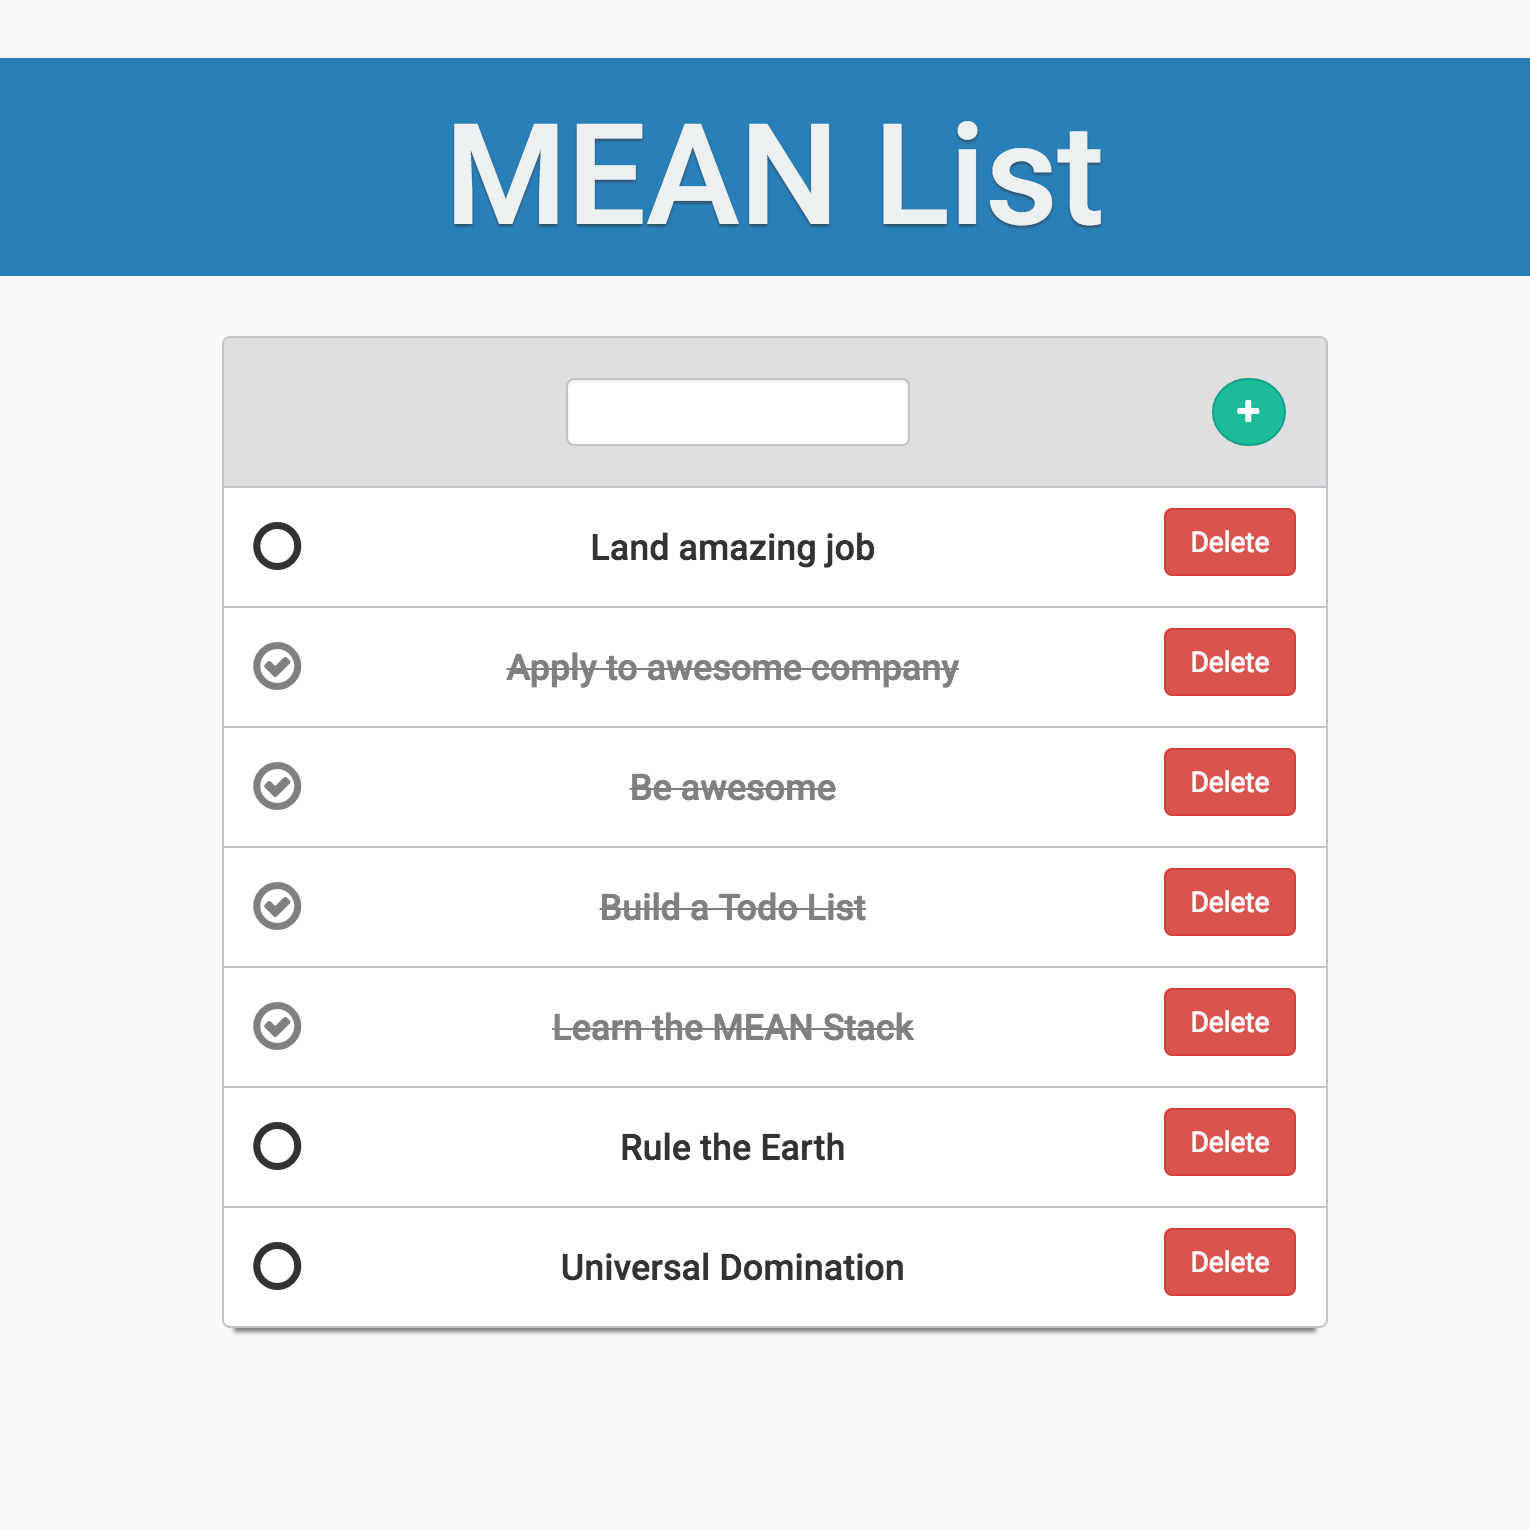
Task: Delete the 'Rule the Earth' todo
Action: (1230, 1142)
